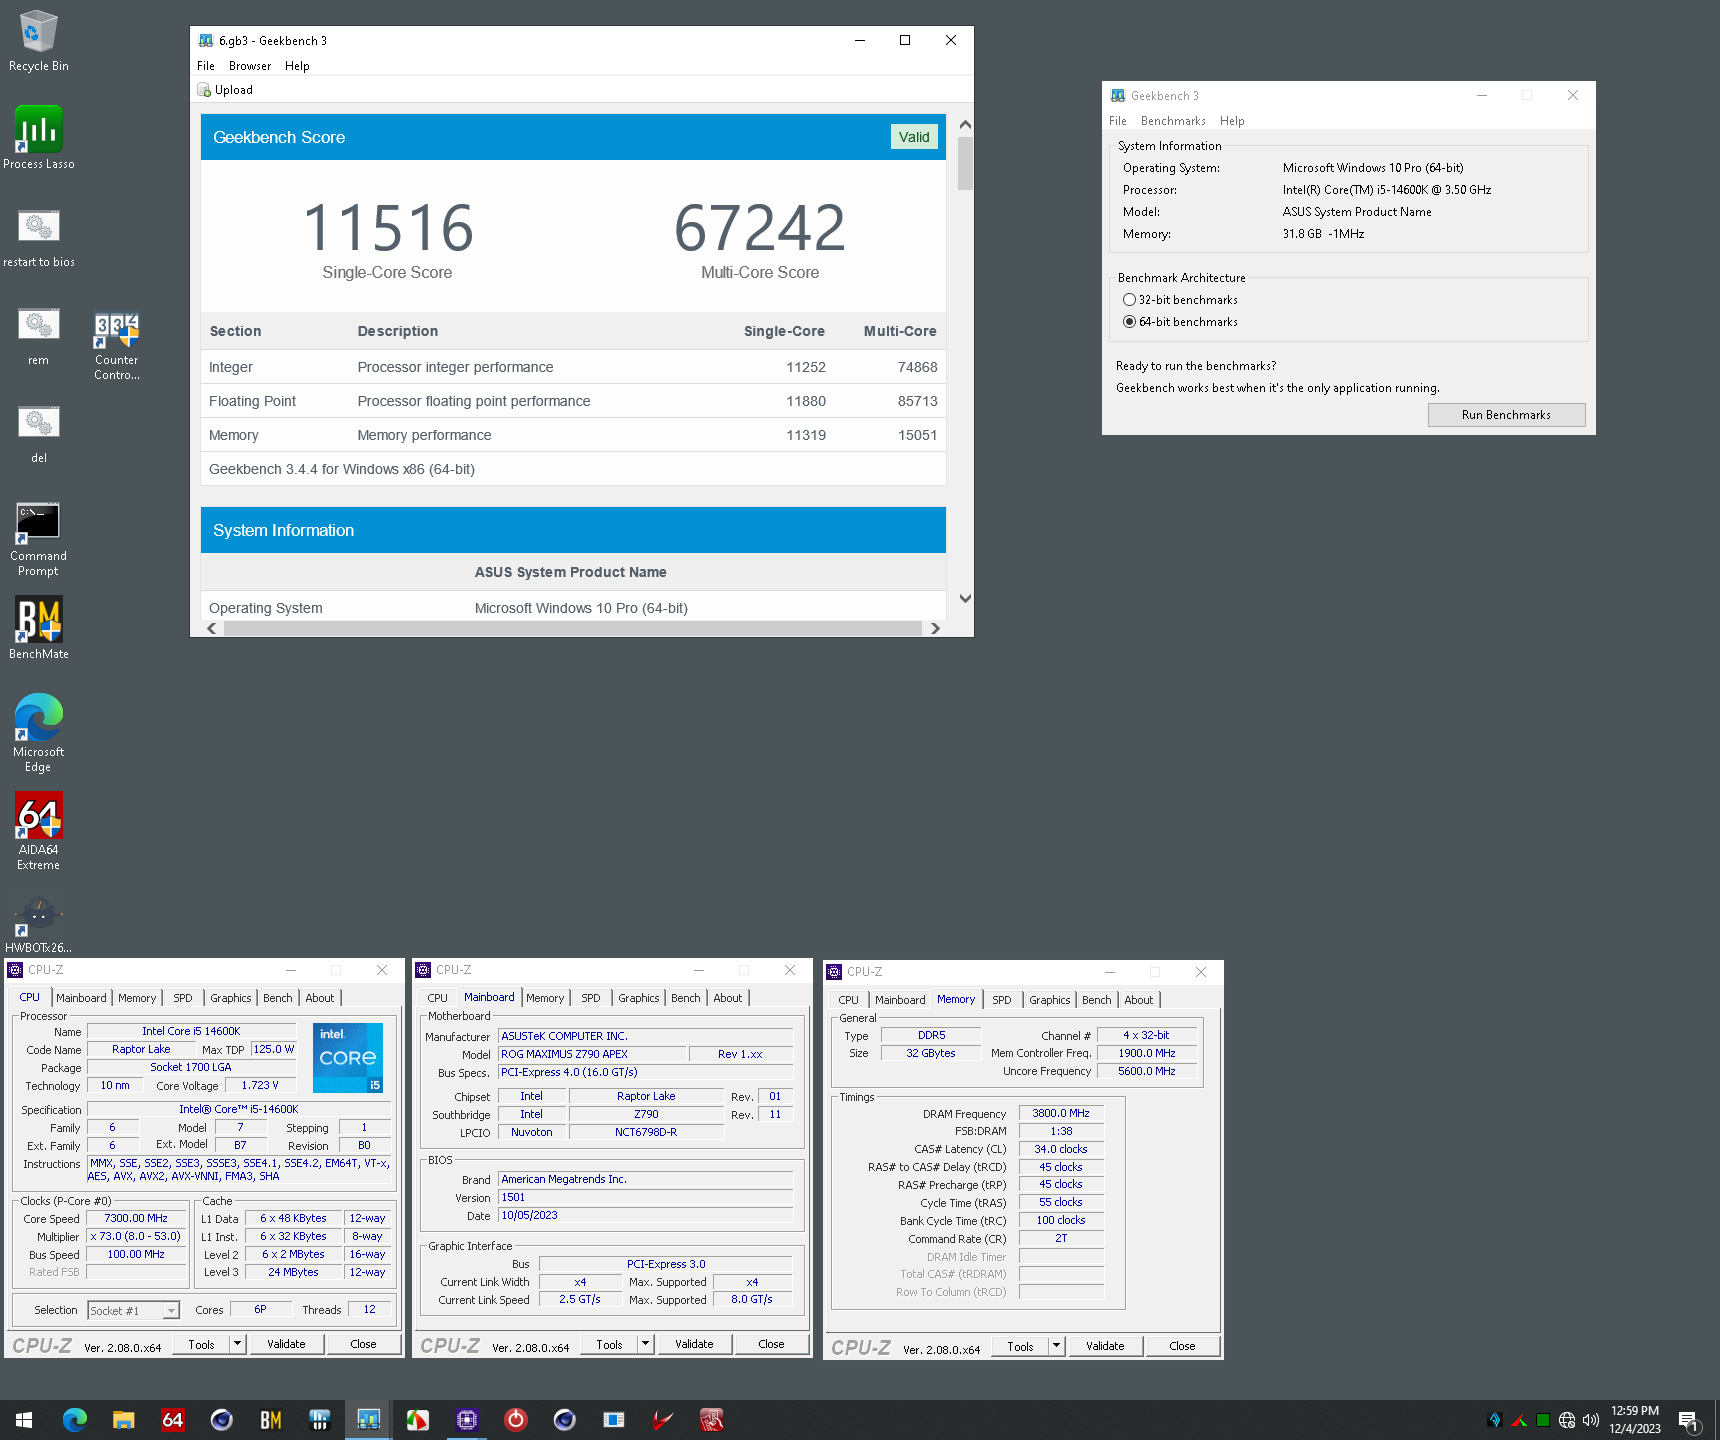Screen dimensions: 1720x1440
Task: Launch Process Lasso from the desktop
Action: (x=39, y=138)
